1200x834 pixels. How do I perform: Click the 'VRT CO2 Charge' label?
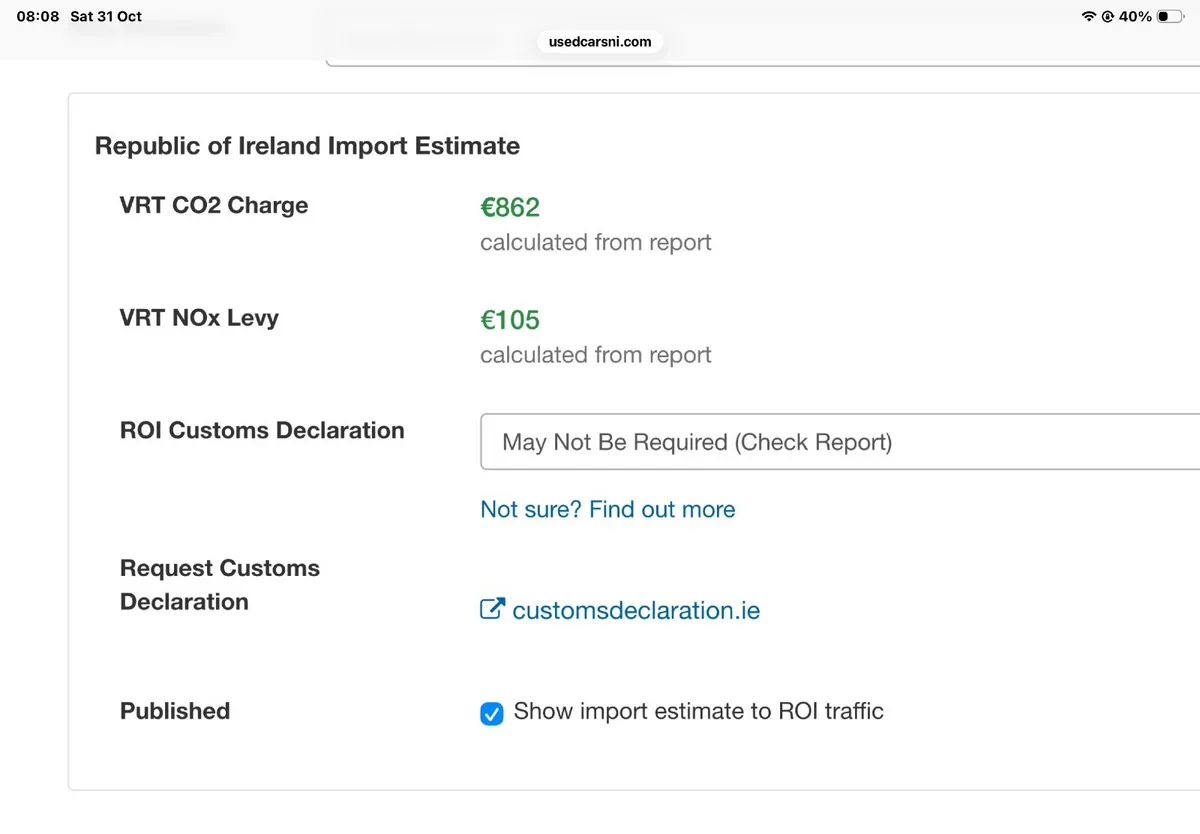(x=214, y=205)
